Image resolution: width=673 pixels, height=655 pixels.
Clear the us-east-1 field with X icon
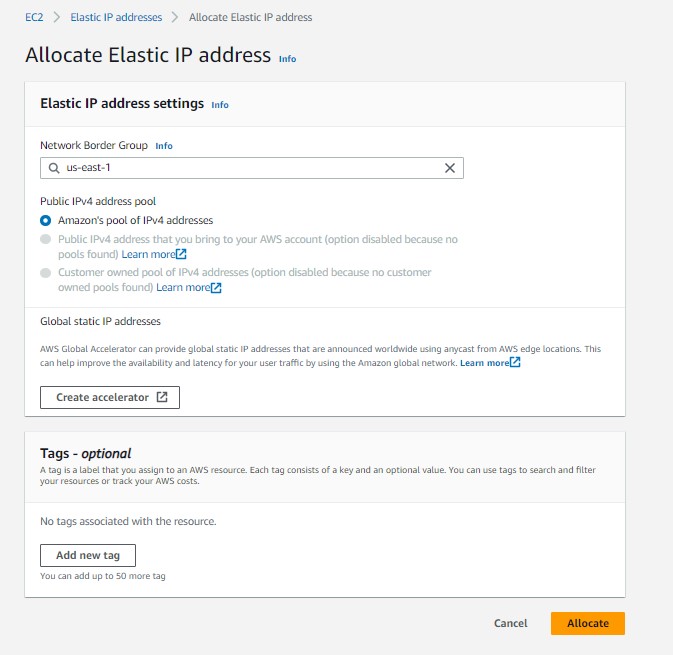pyautogui.click(x=450, y=168)
